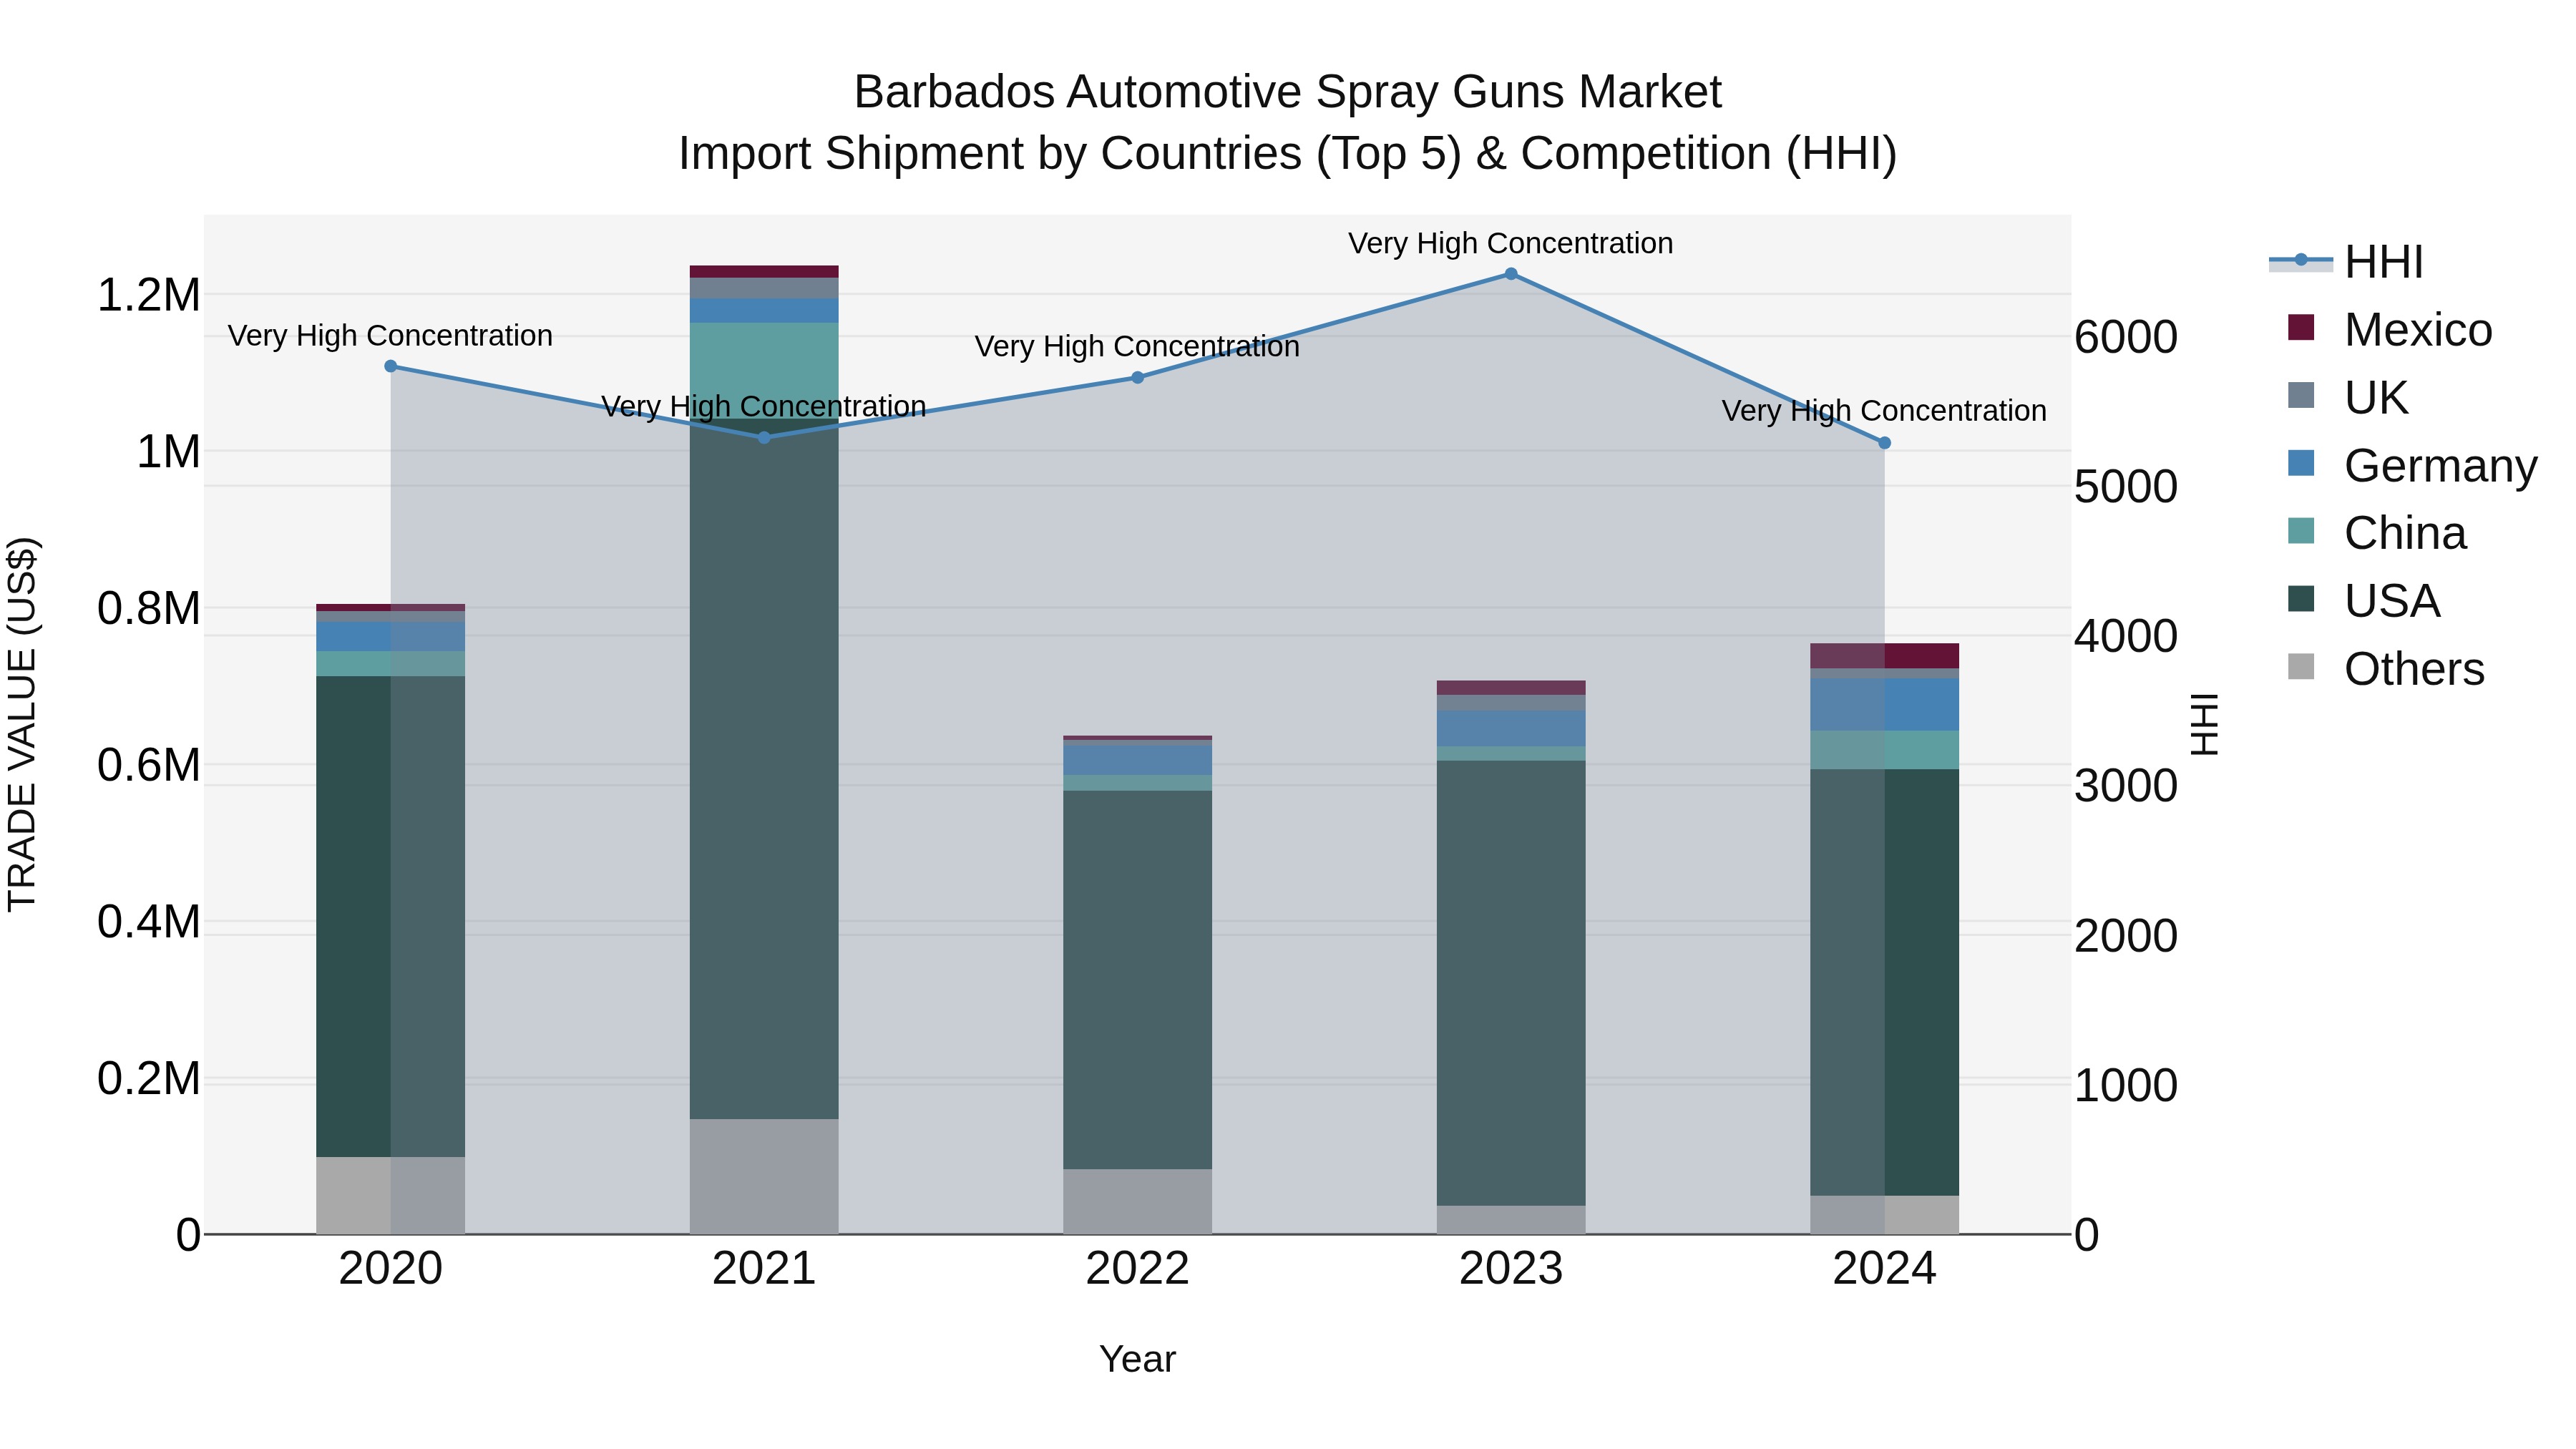
Task: Click the 2021 x-axis label
Action: tap(764, 1269)
